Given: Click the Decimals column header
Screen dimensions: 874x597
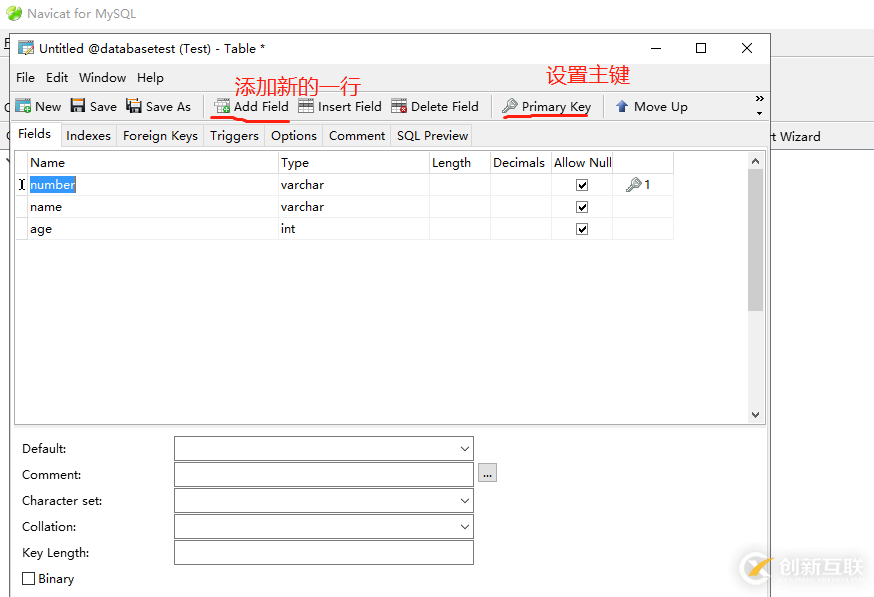Looking at the screenshot, I should [521, 162].
